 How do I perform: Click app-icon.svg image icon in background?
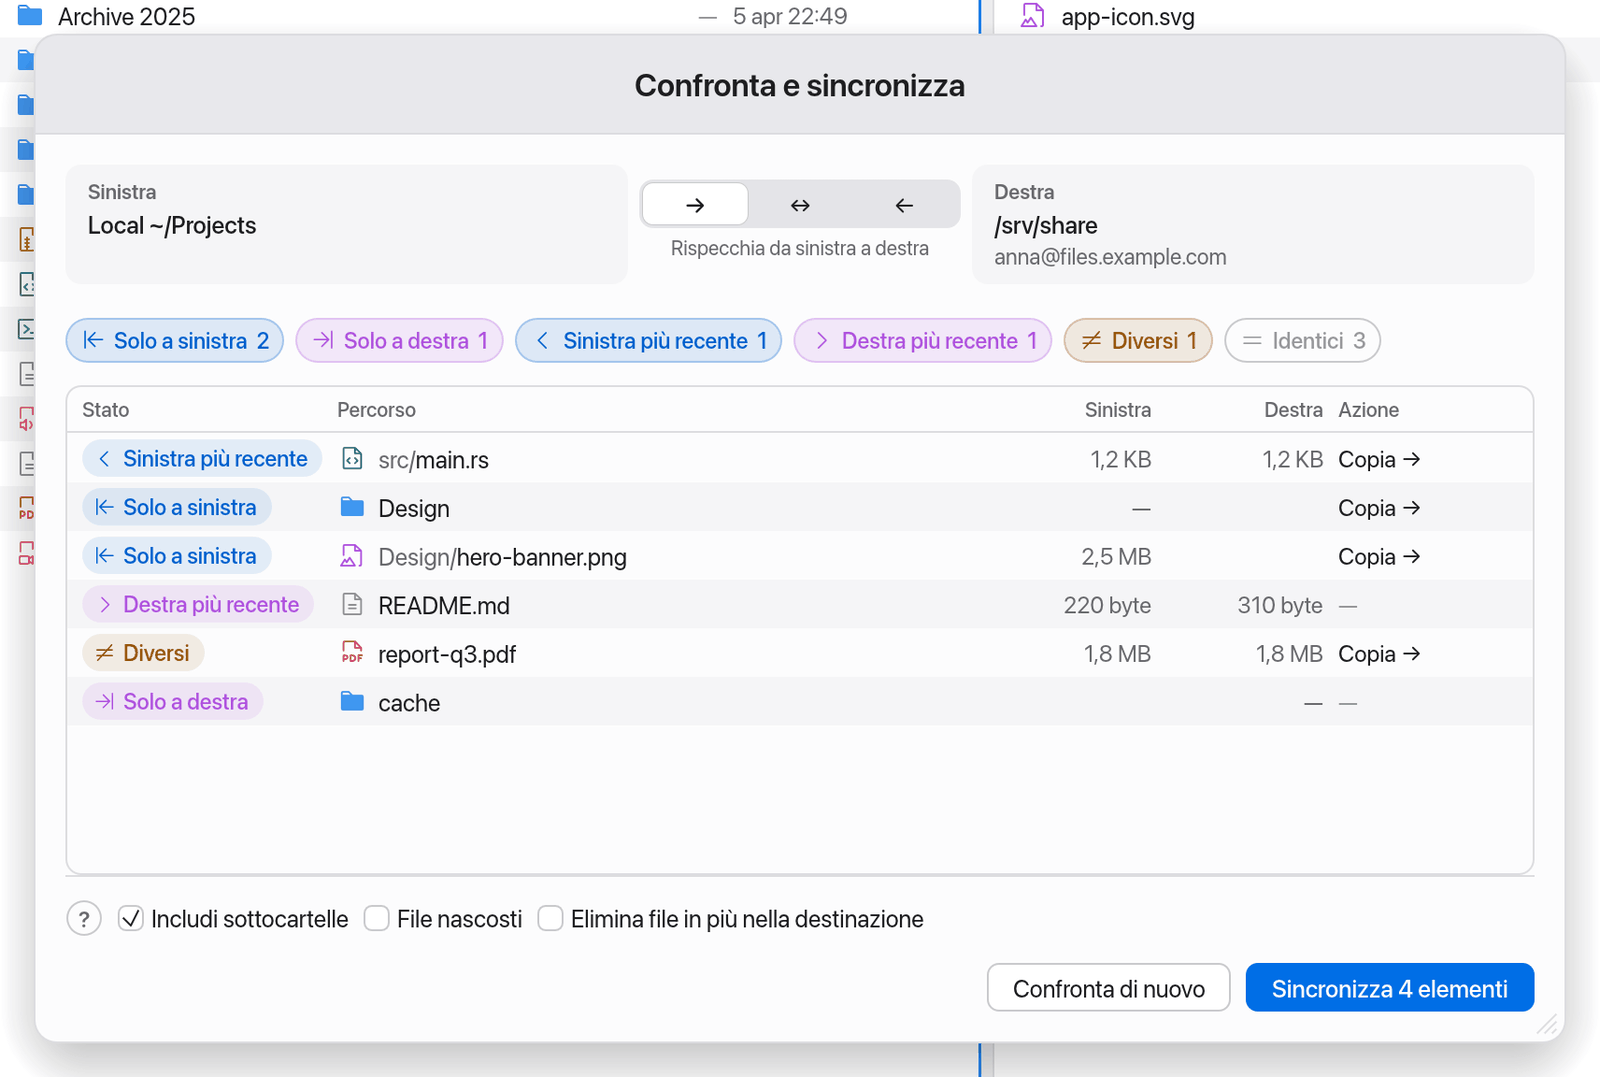[x=1032, y=16]
